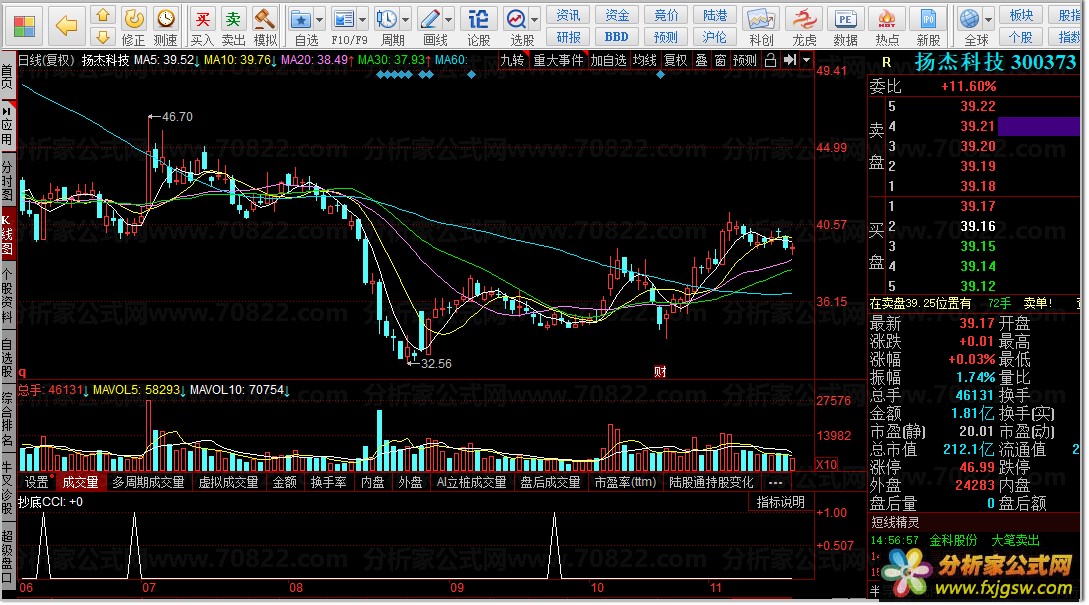Expand the 画线 drawing dropdown arrow
This screenshot has width=1089, height=605.
[x=449, y=19]
